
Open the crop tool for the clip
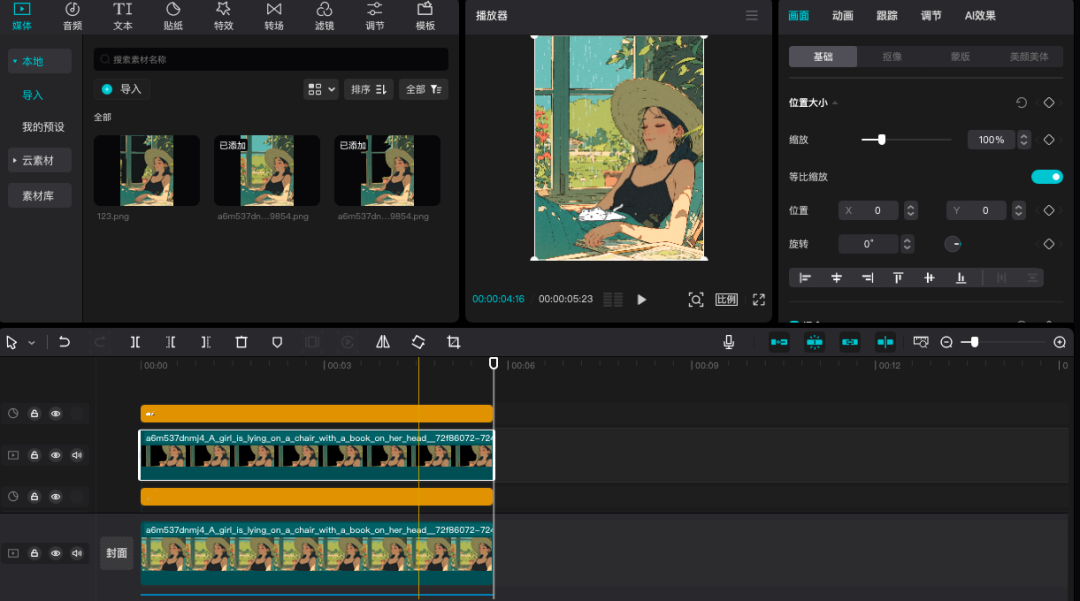pyautogui.click(x=453, y=342)
